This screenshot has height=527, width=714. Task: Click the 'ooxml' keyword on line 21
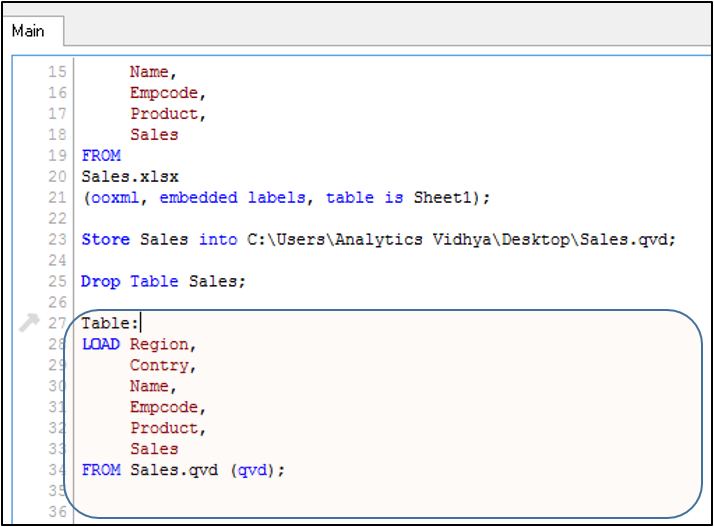[x=118, y=197]
